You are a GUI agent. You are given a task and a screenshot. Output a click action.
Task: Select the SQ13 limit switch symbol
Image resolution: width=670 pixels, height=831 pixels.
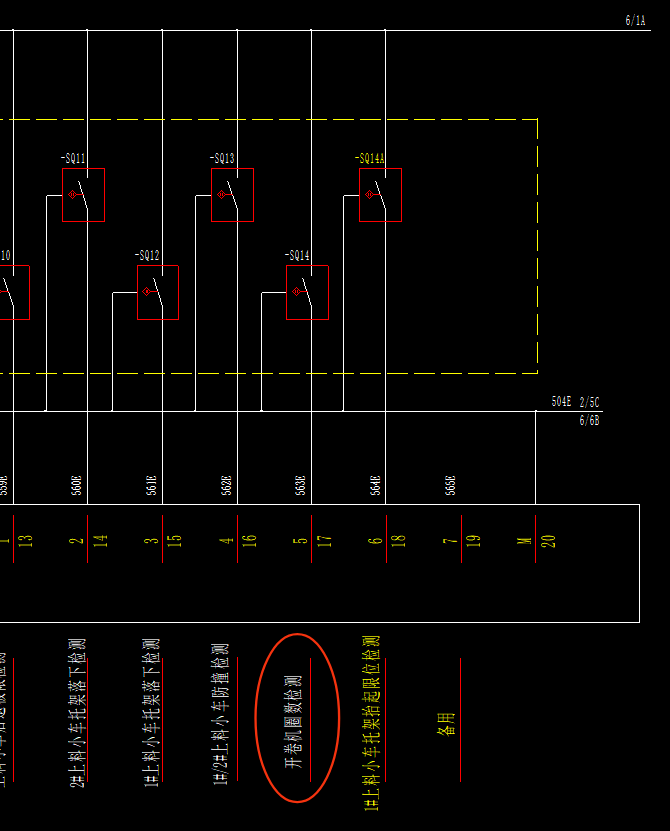click(232, 195)
